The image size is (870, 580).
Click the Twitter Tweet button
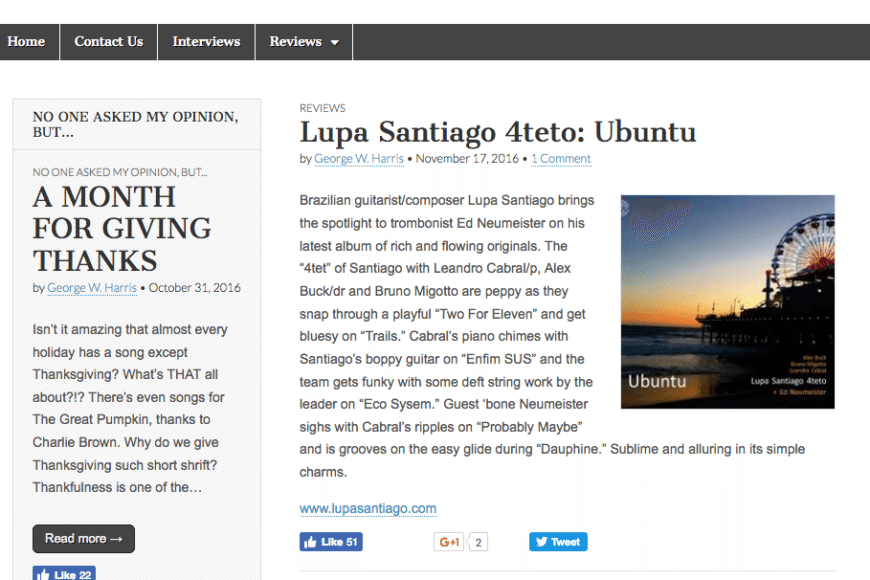click(558, 542)
